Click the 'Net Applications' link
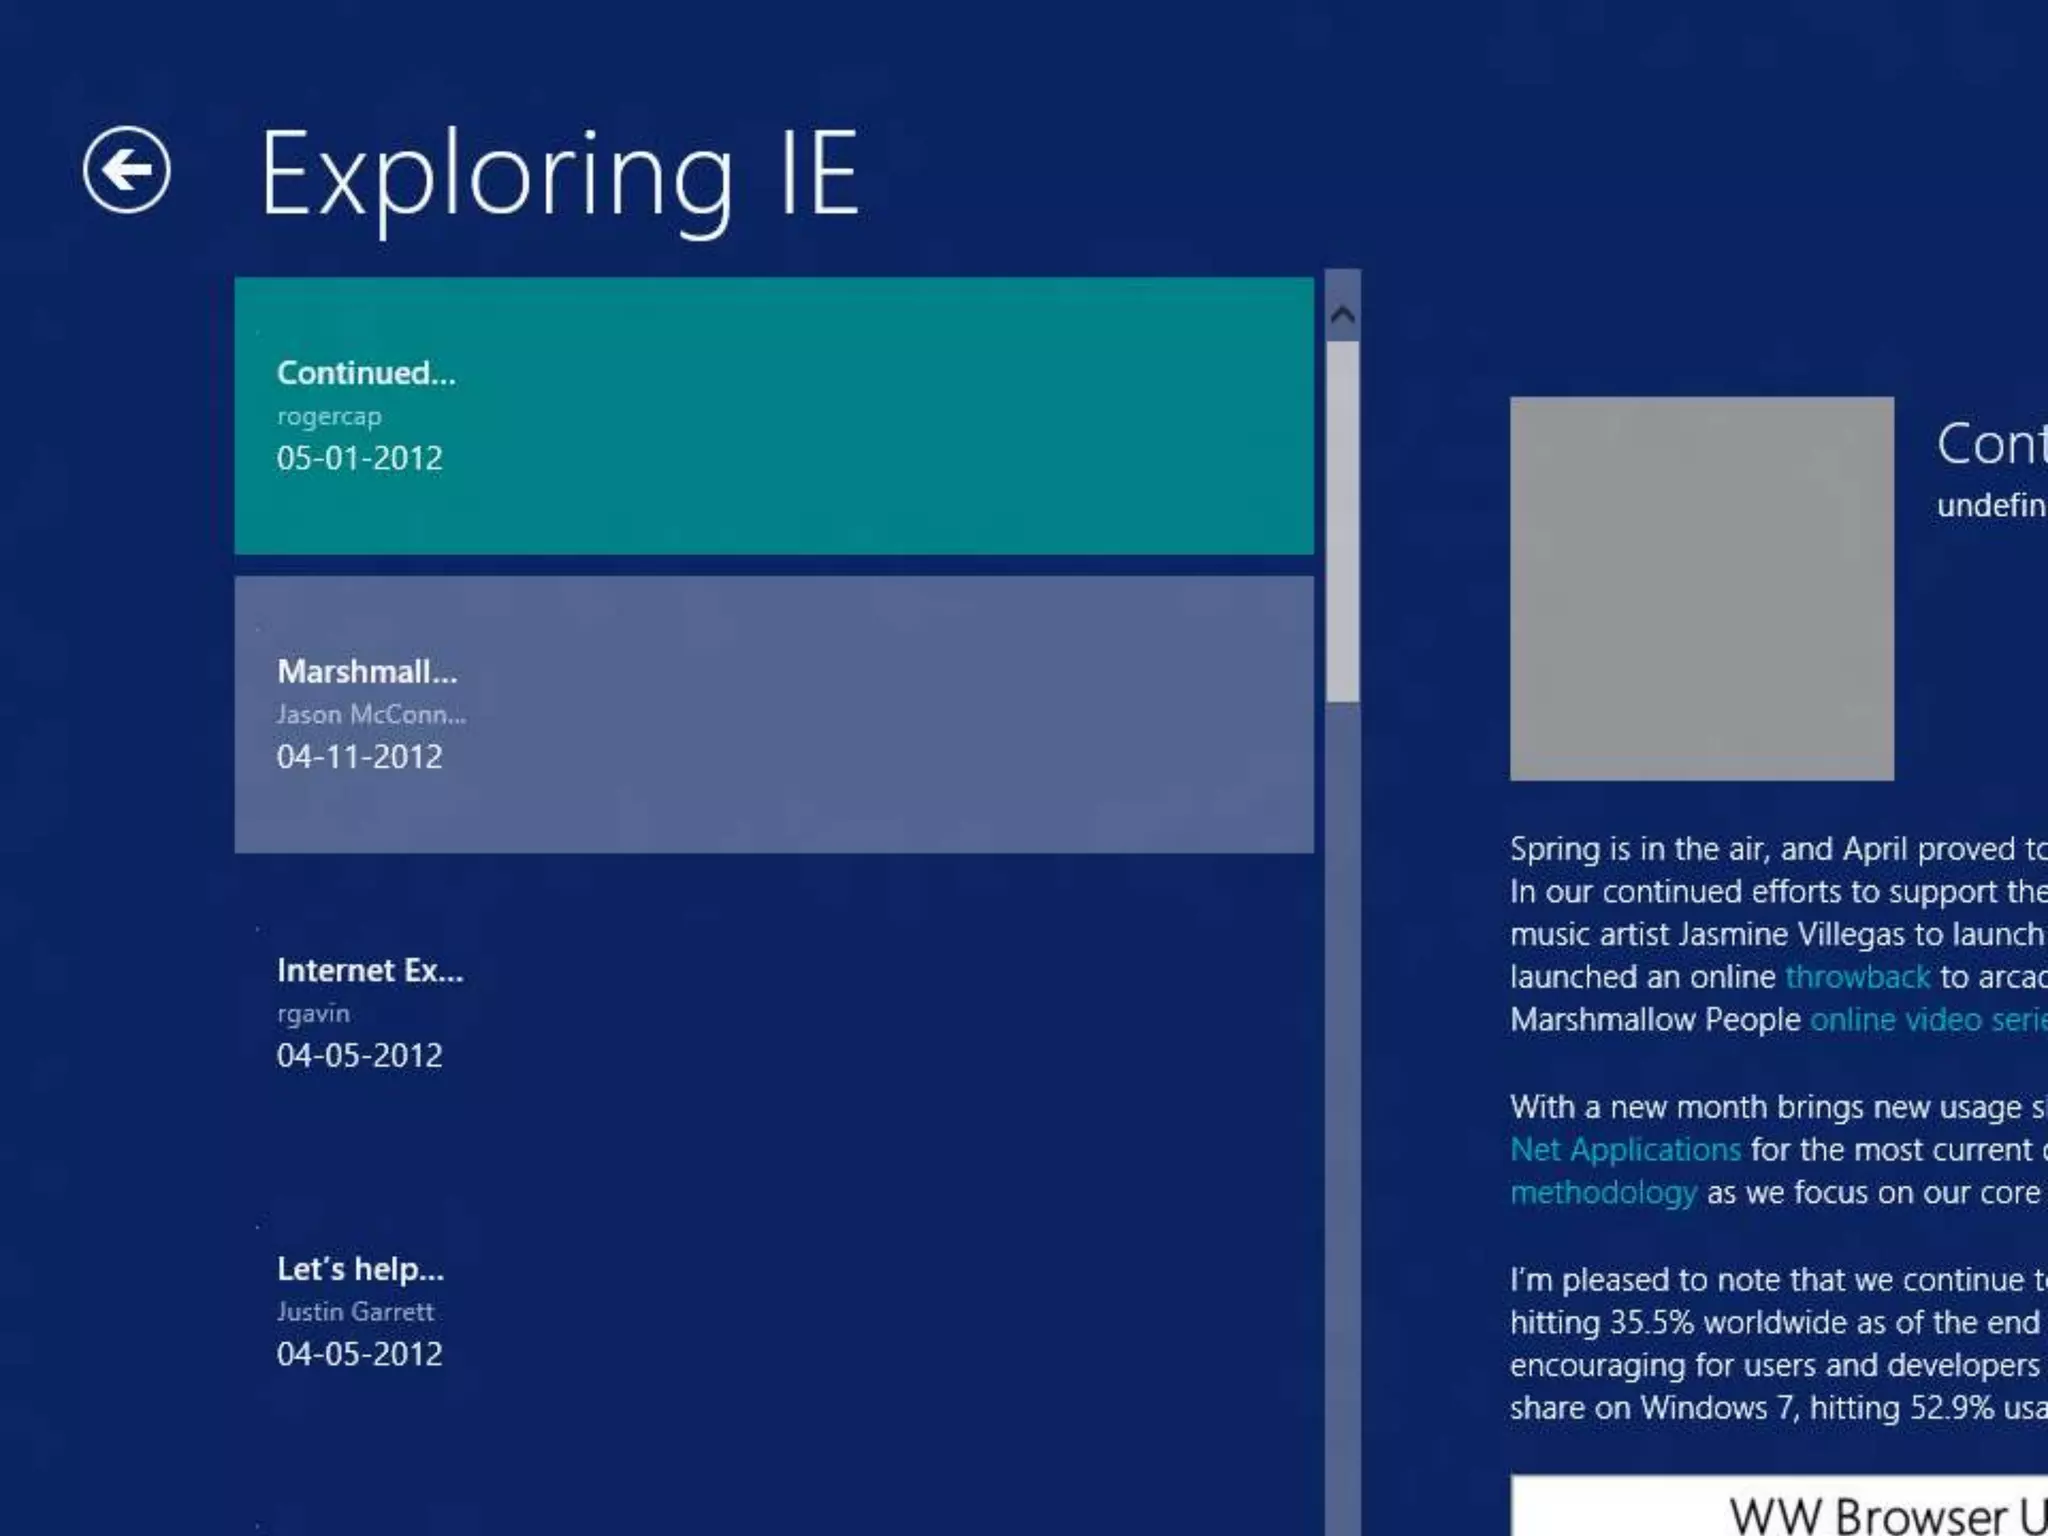2048x1536 pixels. 1625,1150
